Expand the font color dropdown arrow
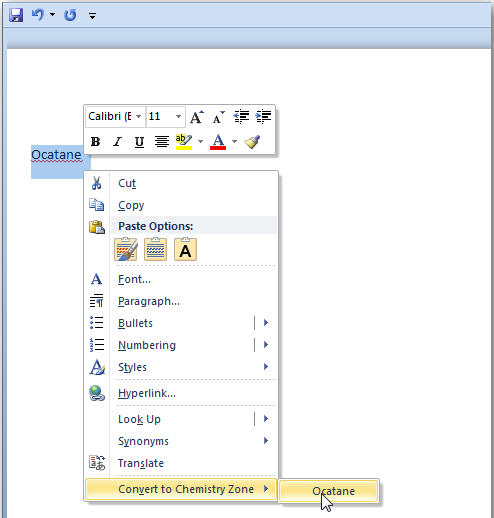The width and height of the screenshot is (494, 518). tap(234, 142)
